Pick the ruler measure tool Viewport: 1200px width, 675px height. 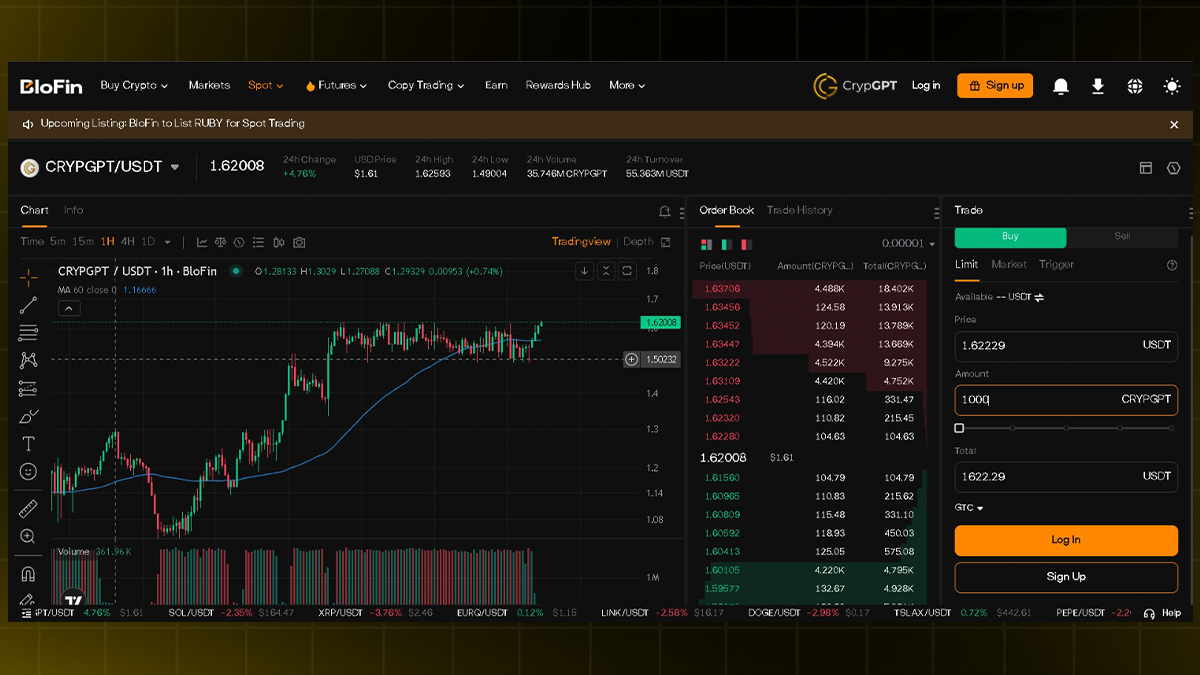[28, 508]
